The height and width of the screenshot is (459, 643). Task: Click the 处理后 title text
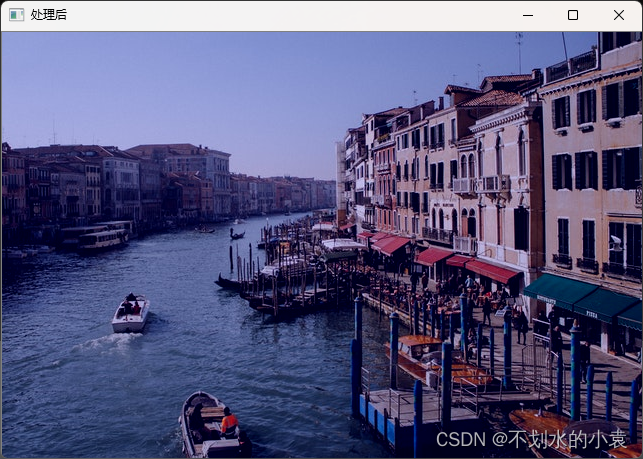[48, 15]
